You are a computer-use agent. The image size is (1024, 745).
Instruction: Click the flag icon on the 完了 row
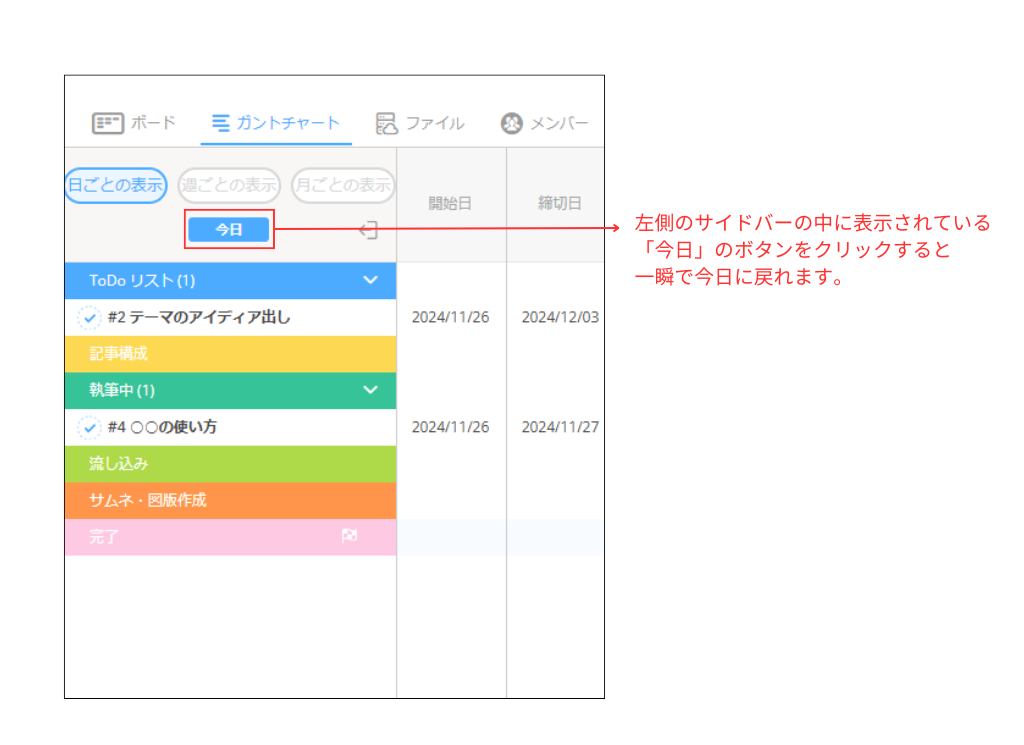349,536
